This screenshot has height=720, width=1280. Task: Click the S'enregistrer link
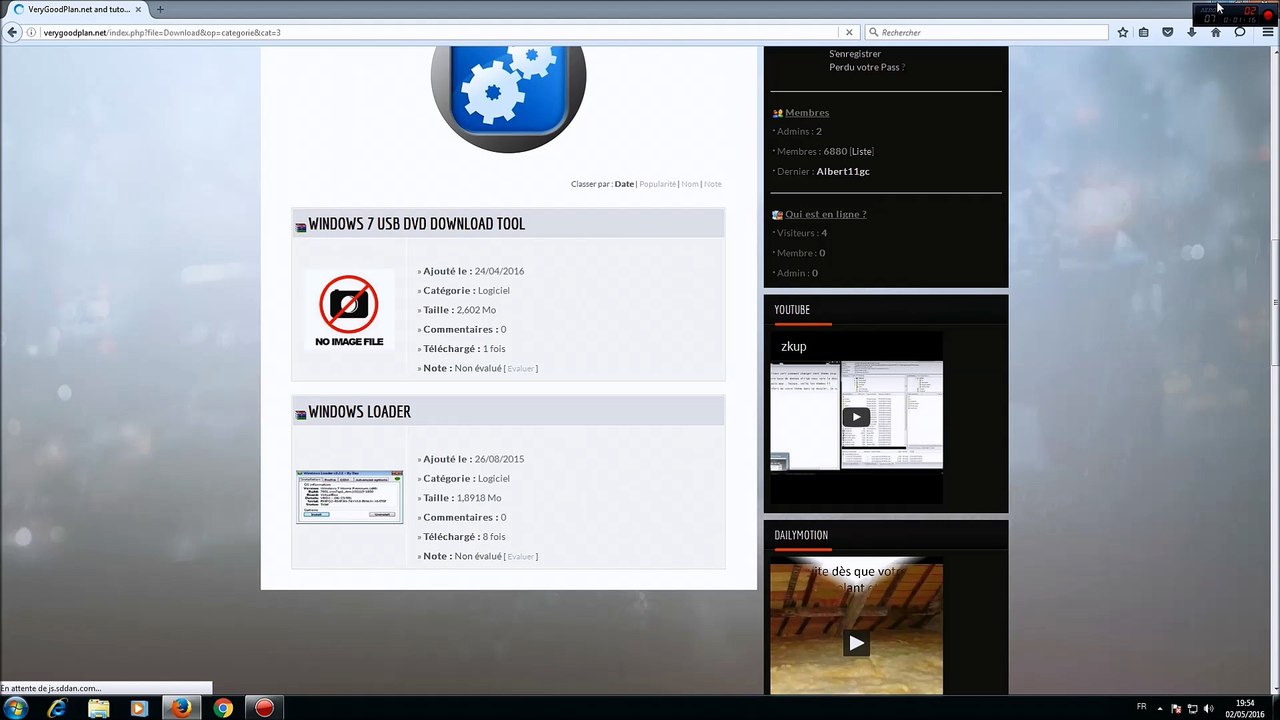[x=855, y=54]
